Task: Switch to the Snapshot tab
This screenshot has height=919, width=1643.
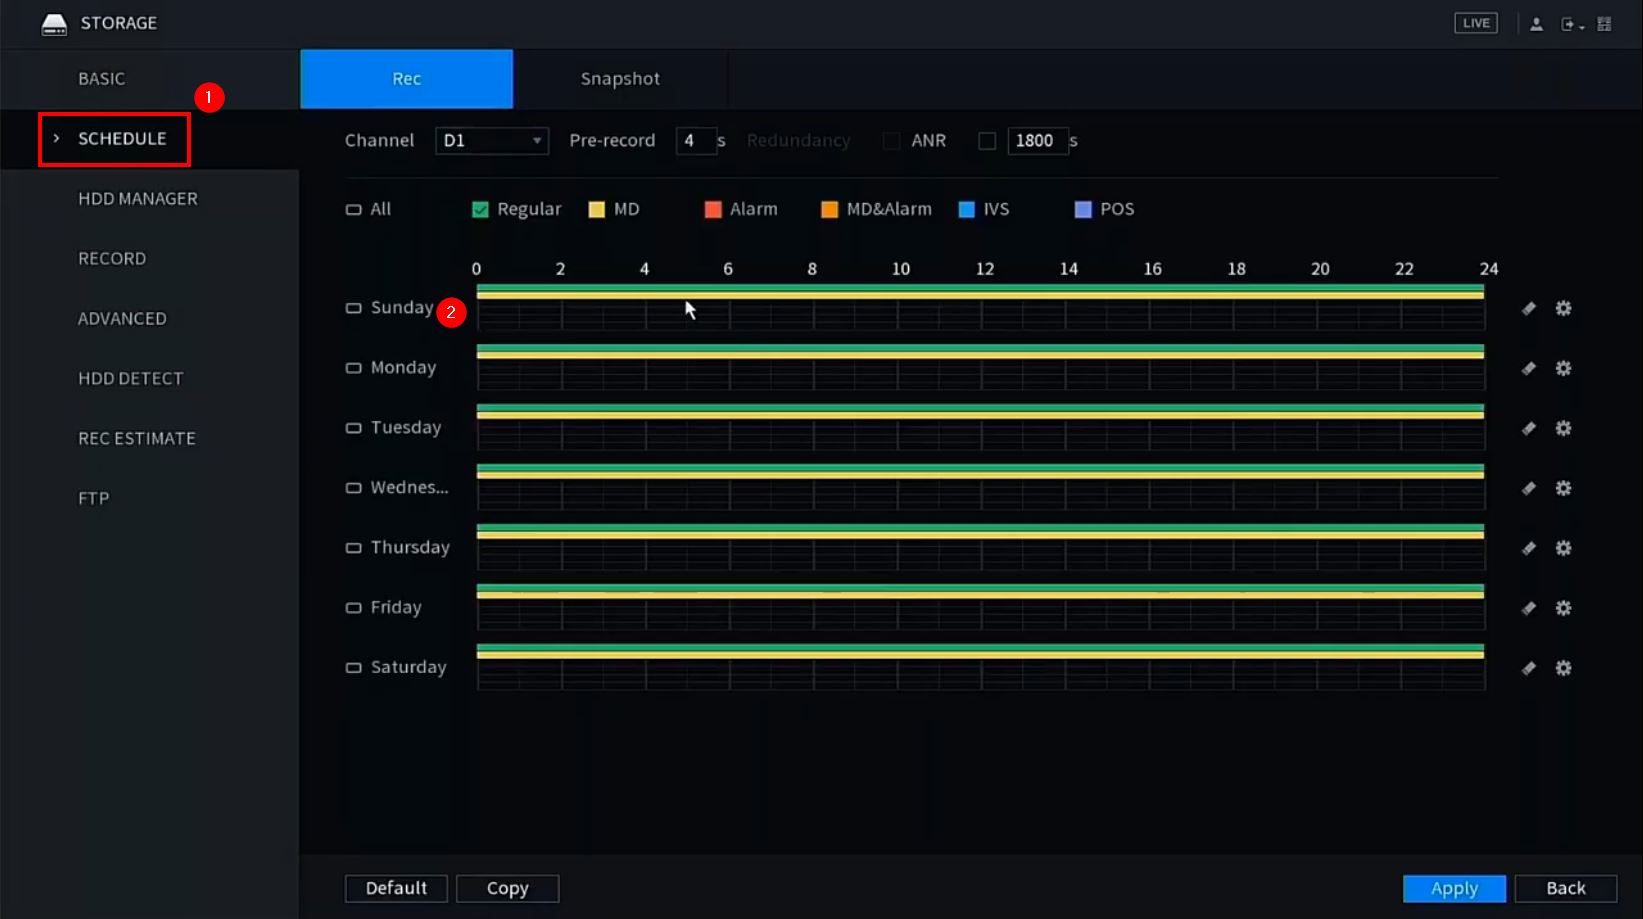Action: pos(620,79)
